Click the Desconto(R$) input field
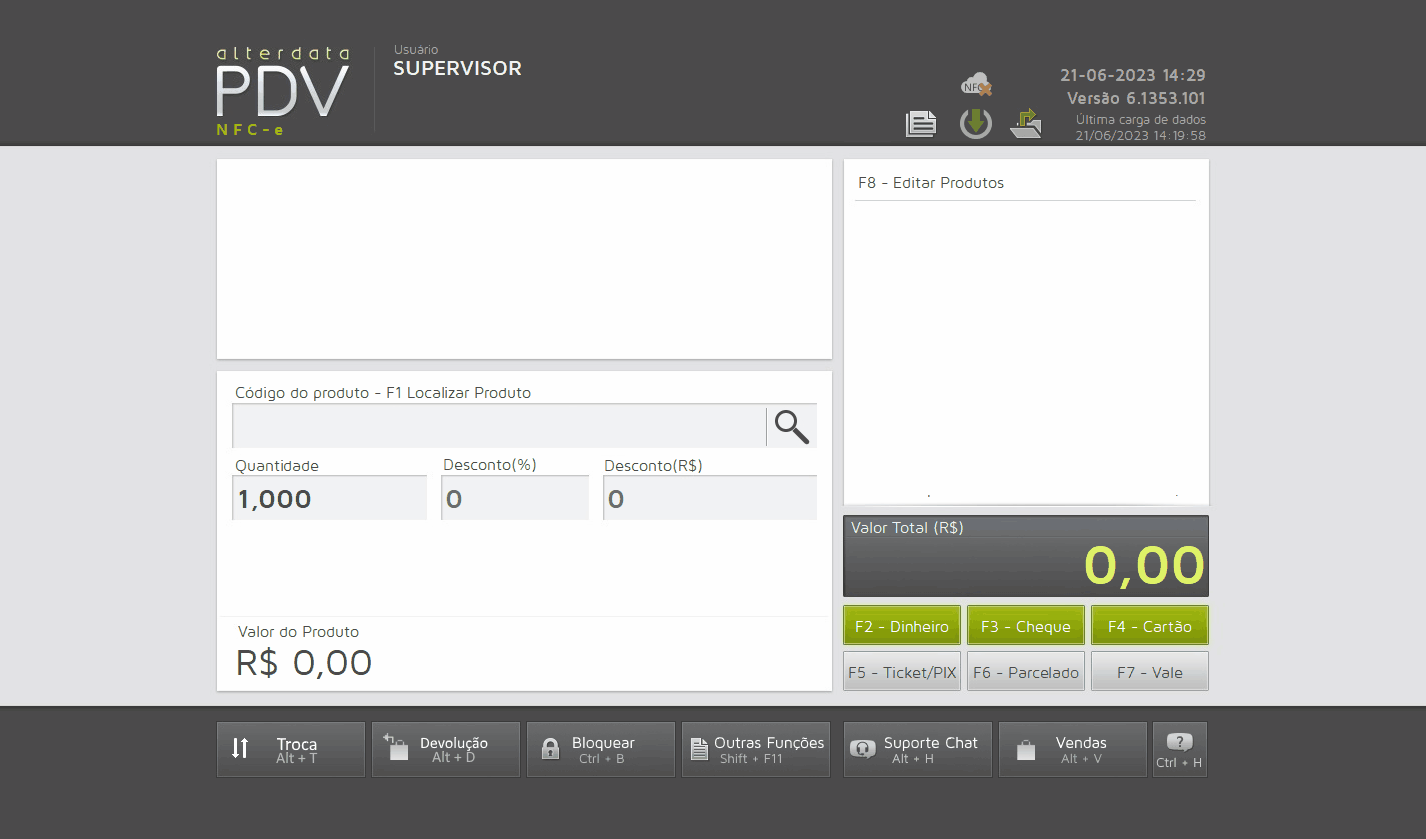The height and width of the screenshot is (839, 1426). [x=710, y=498]
